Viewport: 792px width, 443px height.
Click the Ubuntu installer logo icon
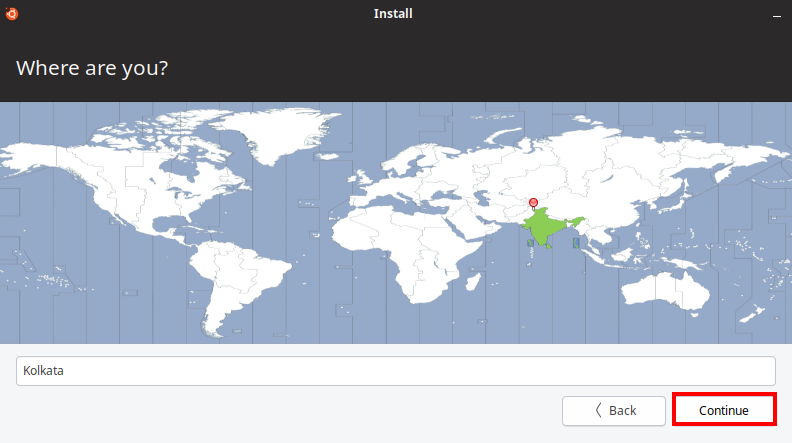tap(12, 14)
